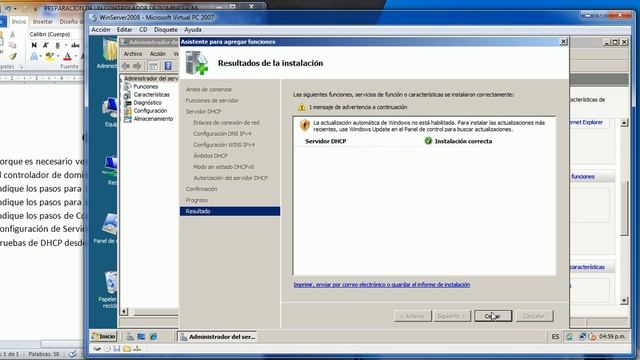Click Administrador del ser... taskbar button
The height and width of the screenshot is (360, 640).
coord(218,337)
